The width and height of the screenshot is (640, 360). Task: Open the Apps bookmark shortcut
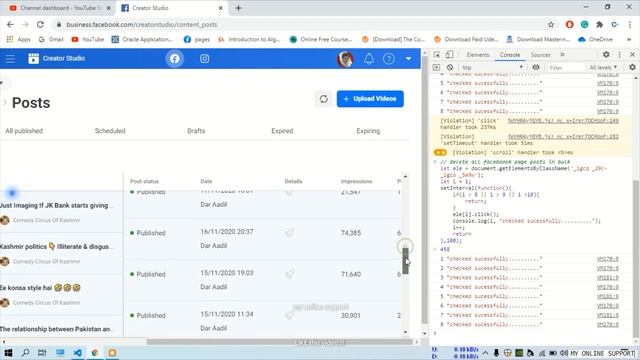pyautogui.click(x=19, y=39)
